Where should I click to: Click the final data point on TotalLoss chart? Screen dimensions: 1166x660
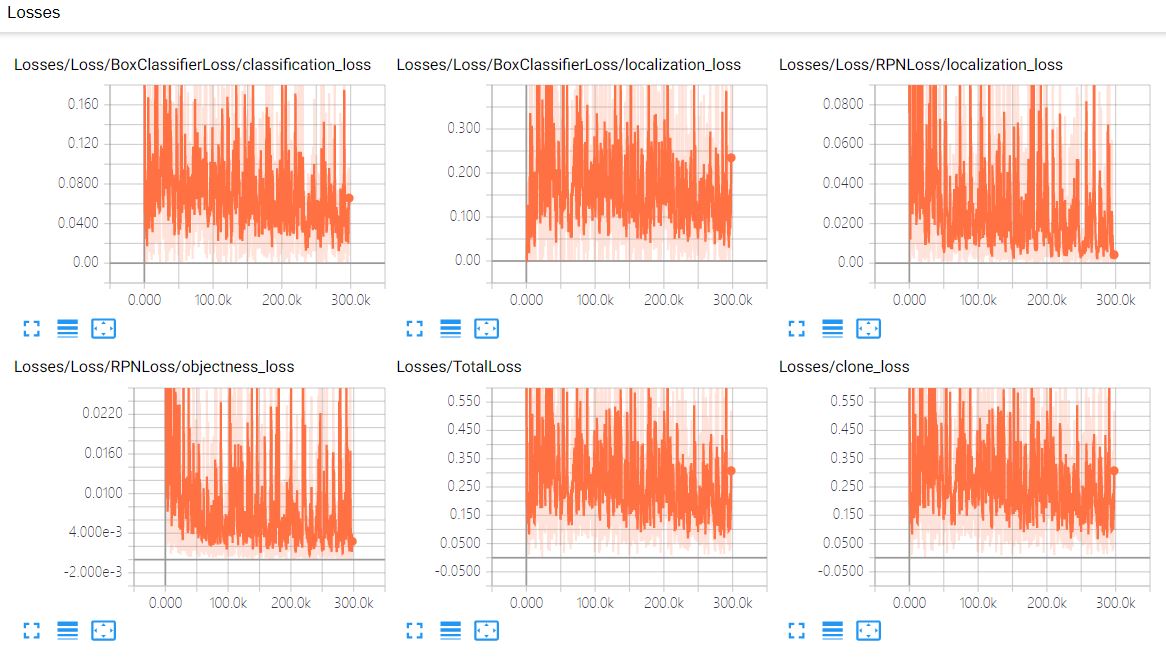tap(730, 471)
